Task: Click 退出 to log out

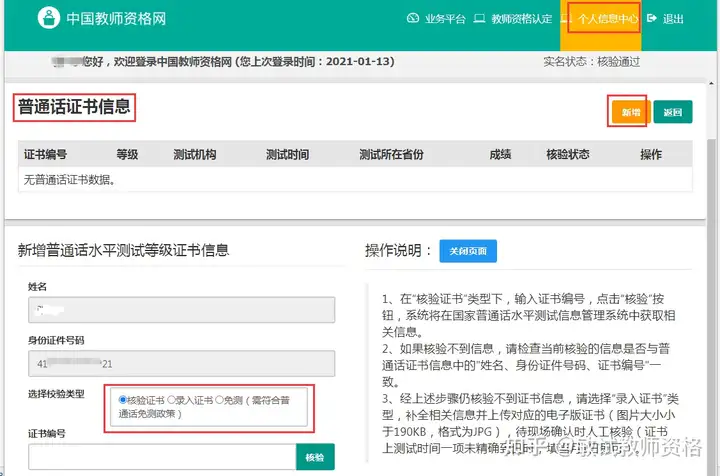Action: click(x=673, y=19)
